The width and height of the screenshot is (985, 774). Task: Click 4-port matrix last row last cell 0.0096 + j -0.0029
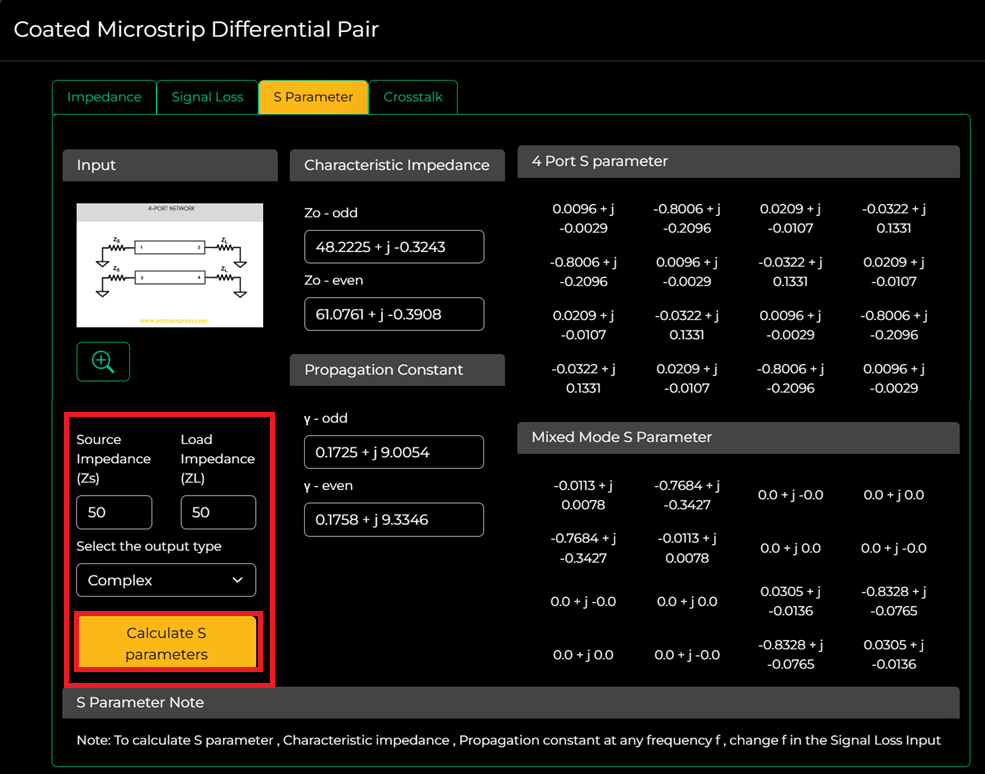pos(894,379)
